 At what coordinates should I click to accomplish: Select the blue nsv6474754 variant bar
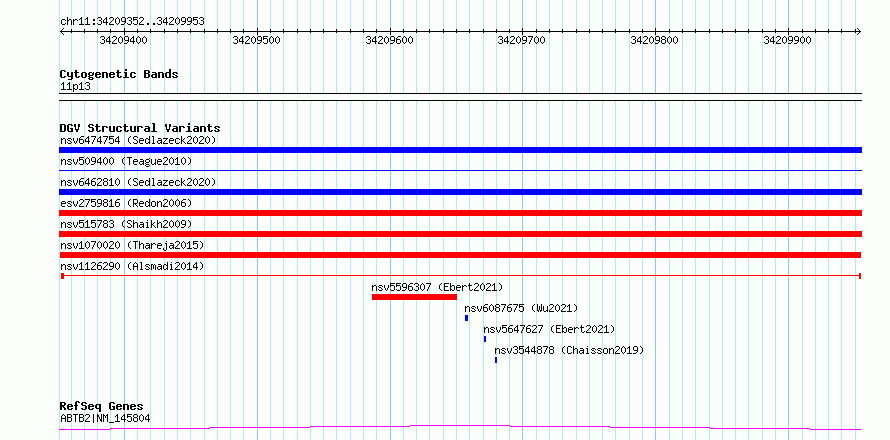[x=460, y=150]
